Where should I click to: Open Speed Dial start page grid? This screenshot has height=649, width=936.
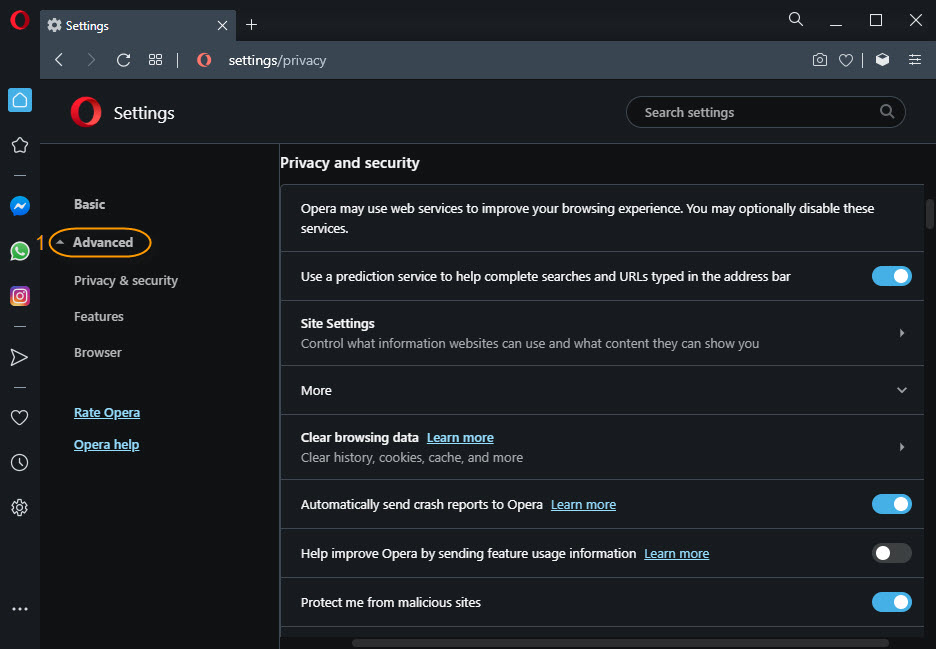[155, 60]
